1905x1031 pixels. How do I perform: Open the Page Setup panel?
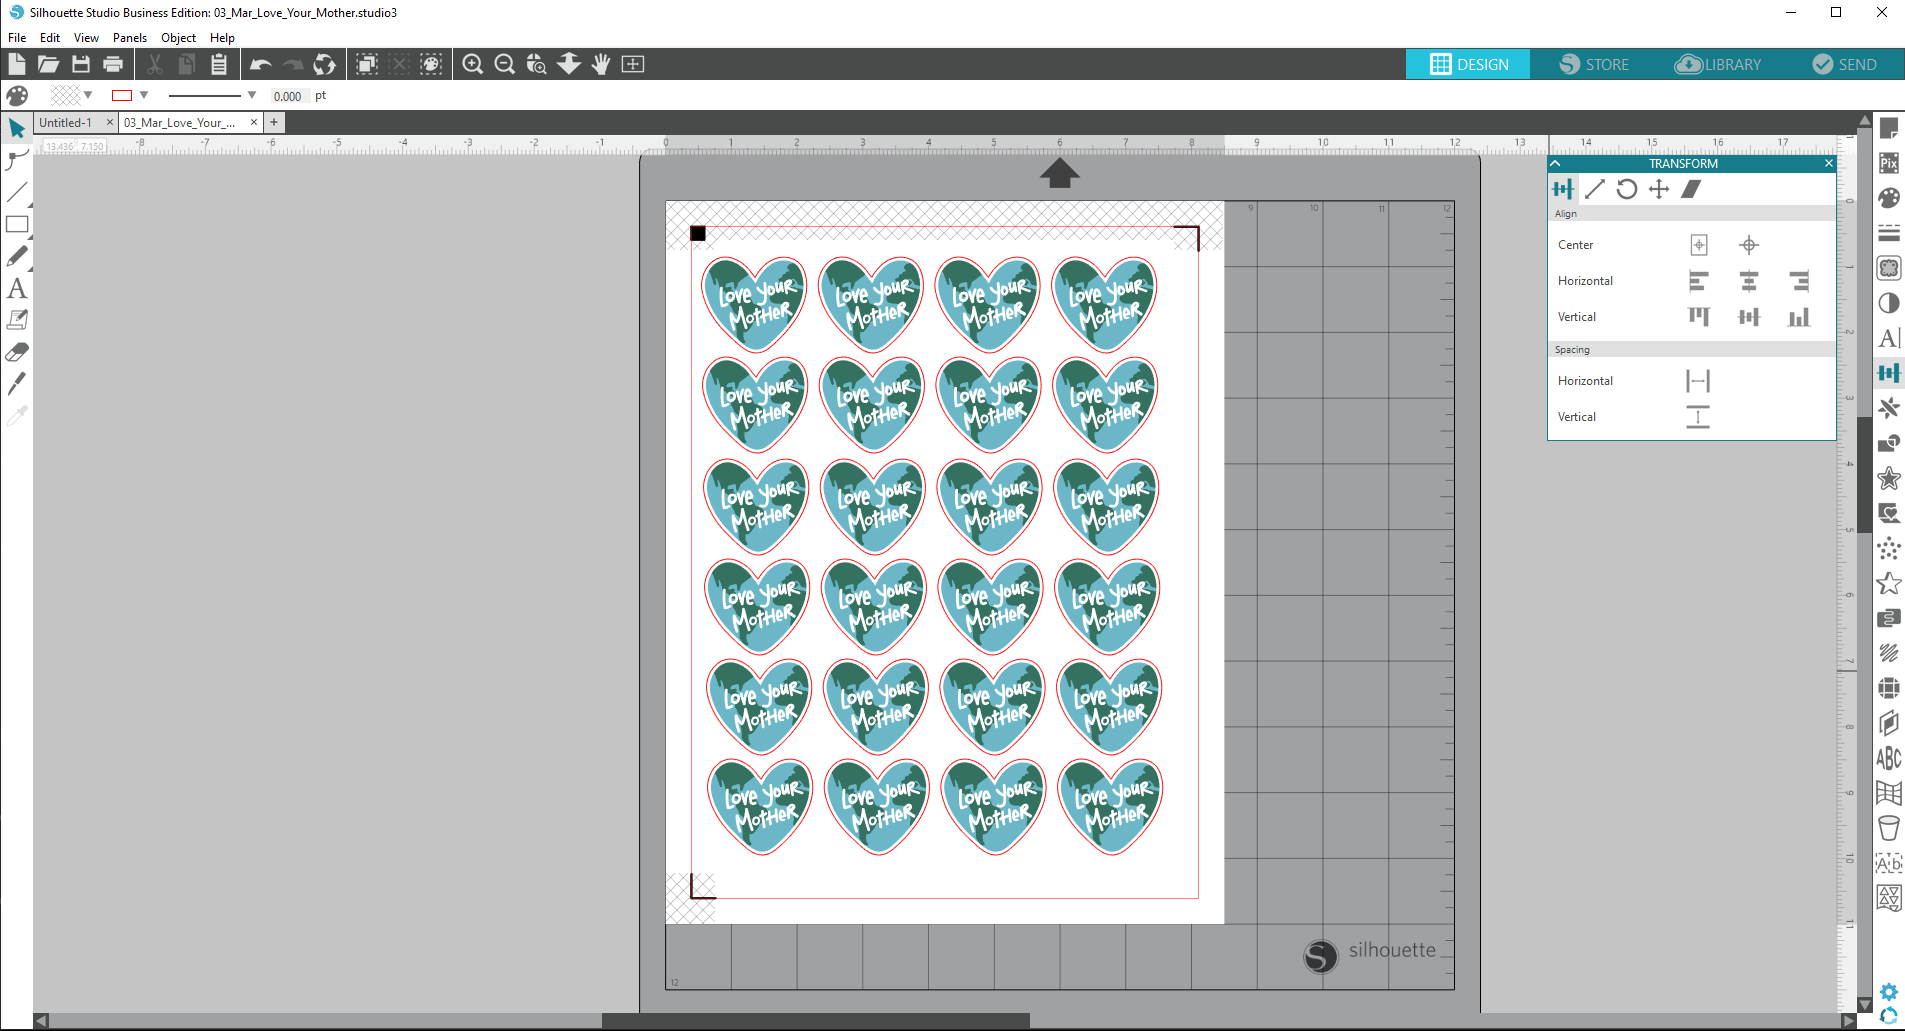click(x=1889, y=128)
